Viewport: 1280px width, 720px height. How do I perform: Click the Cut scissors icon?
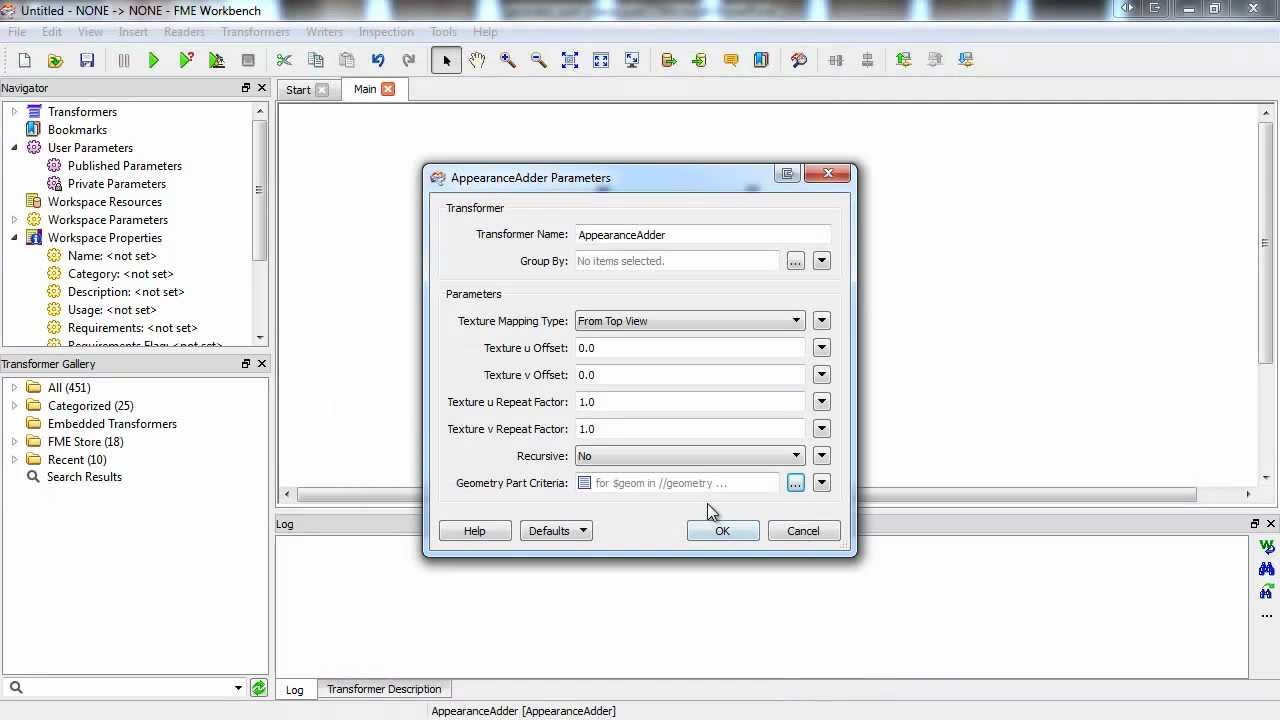pyautogui.click(x=284, y=60)
